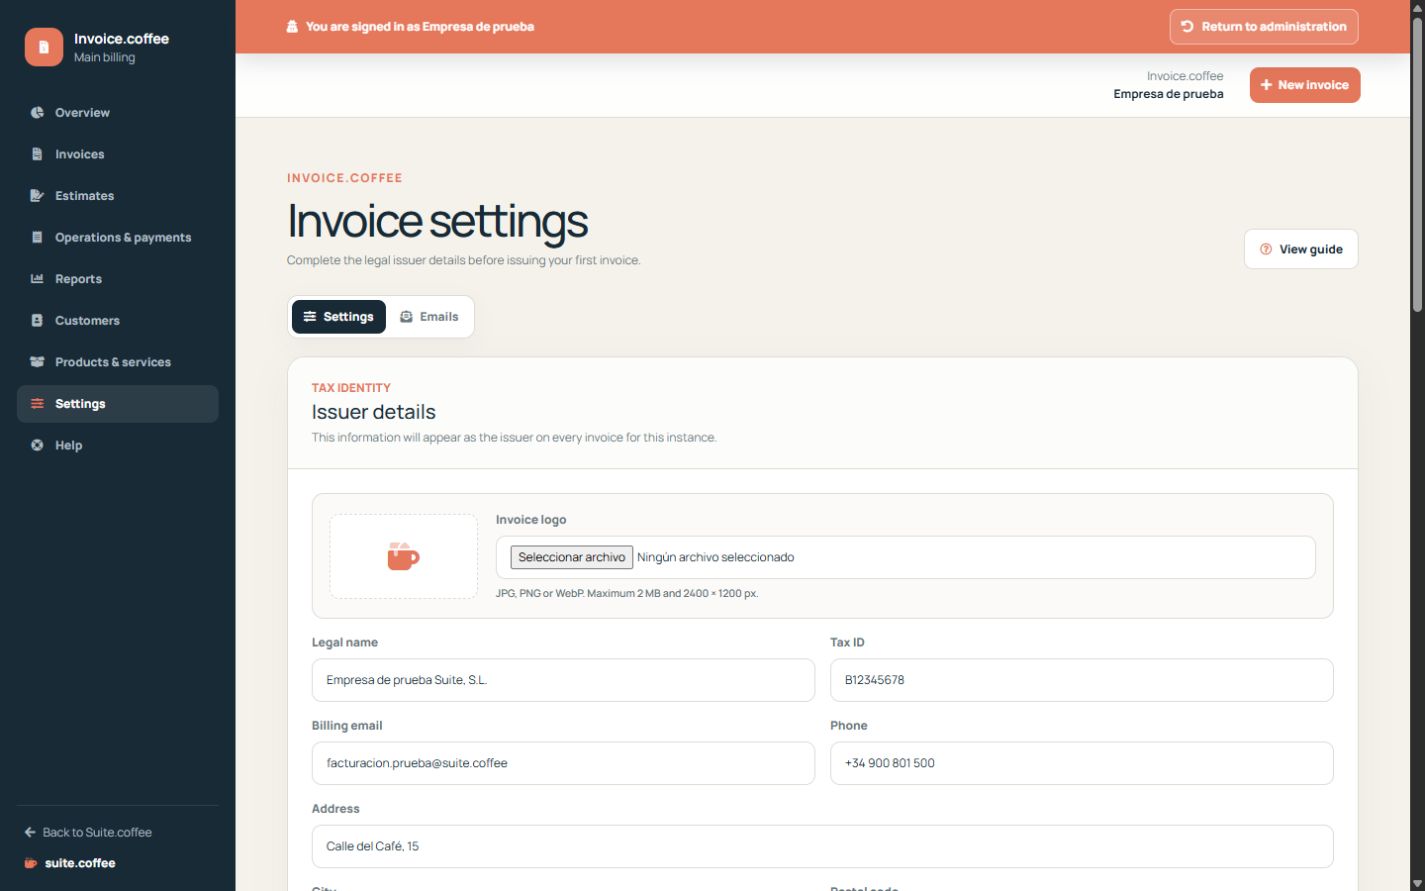Select the Settings tab
Screen dimensions: 1425x891
coord(339,317)
